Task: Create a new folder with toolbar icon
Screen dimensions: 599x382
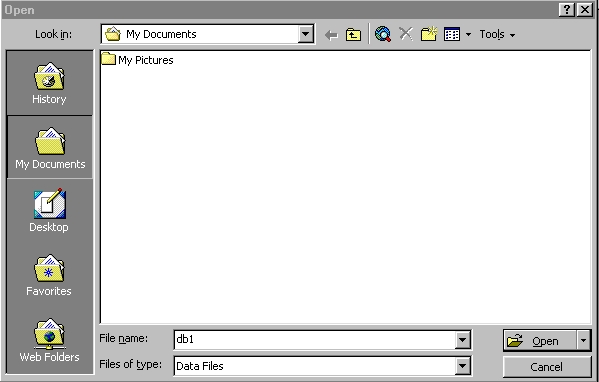Action: point(429,34)
